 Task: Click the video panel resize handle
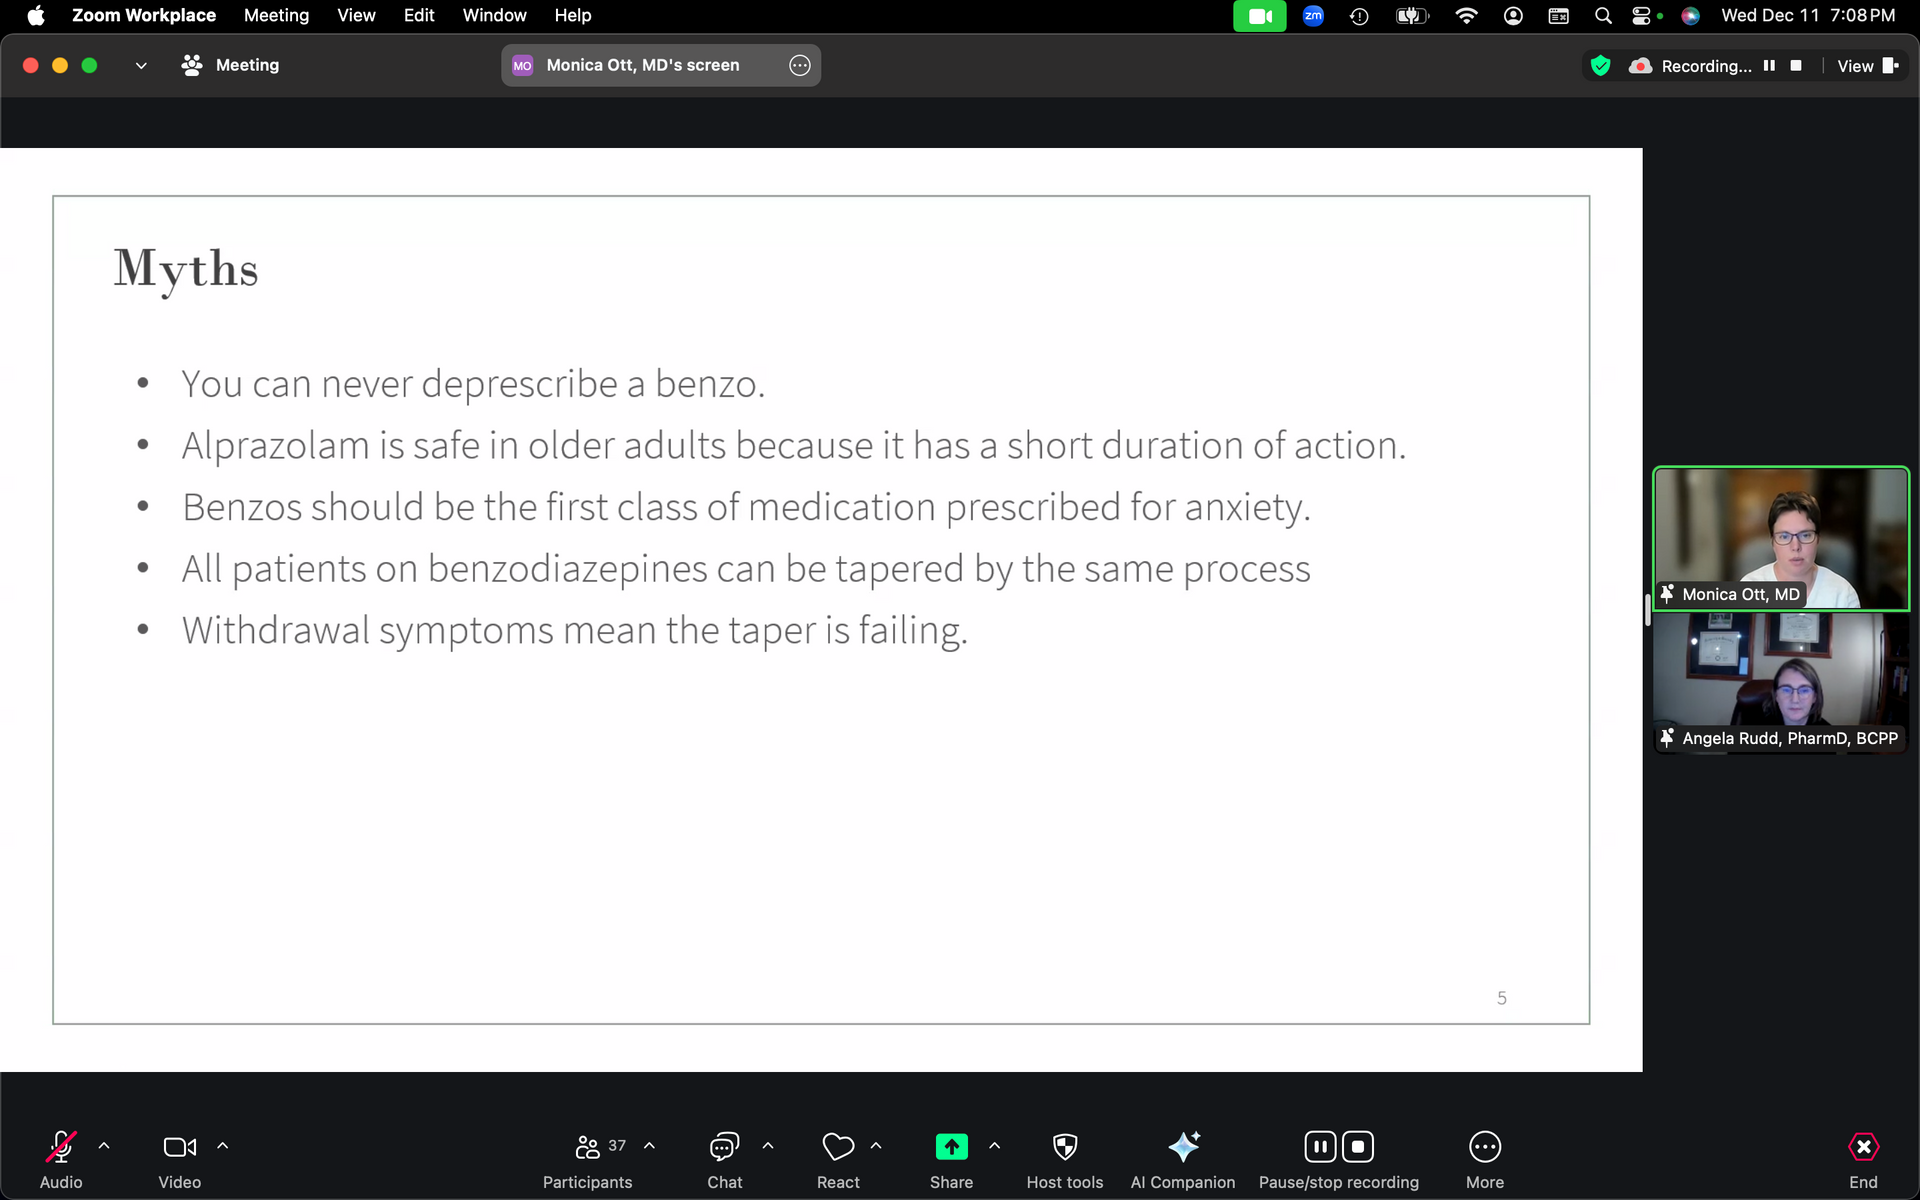click(1647, 610)
